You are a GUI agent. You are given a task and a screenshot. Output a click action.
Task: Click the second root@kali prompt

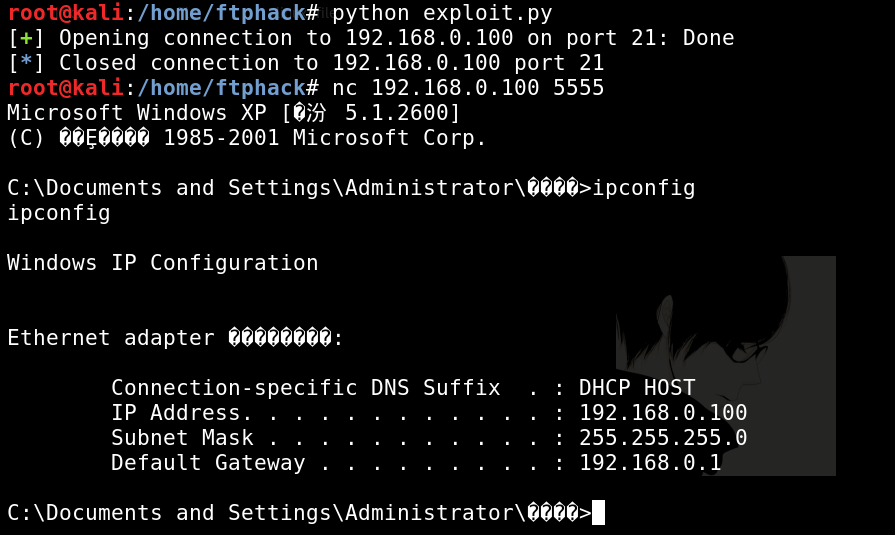coord(65,88)
